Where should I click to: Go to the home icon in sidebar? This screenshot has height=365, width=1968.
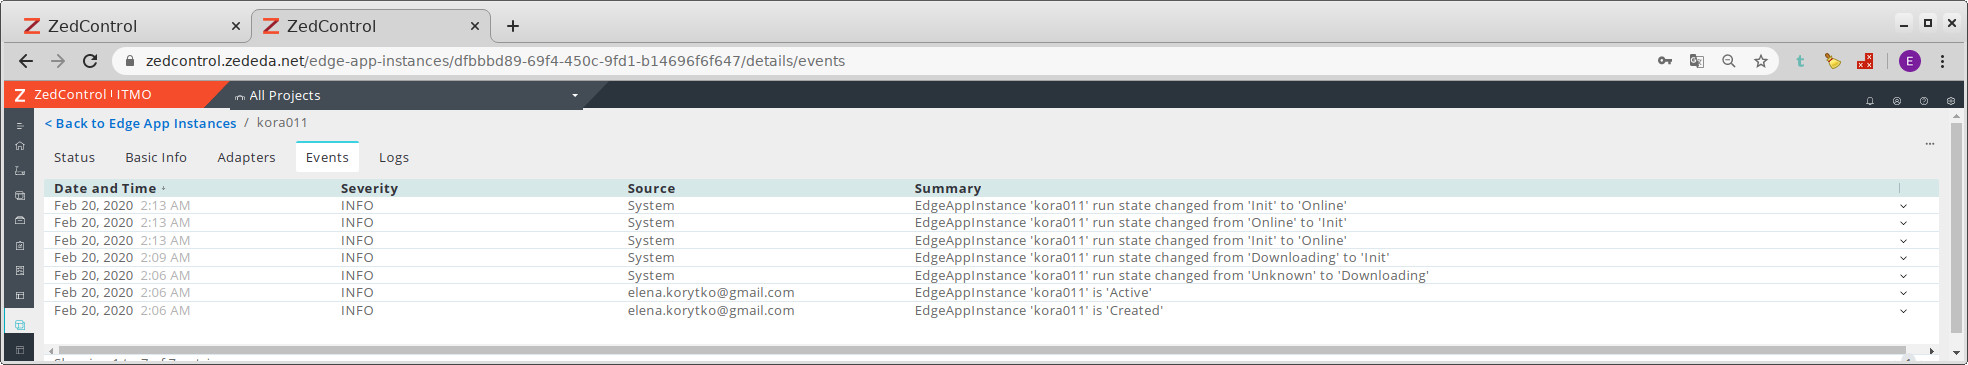pos(19,146)
